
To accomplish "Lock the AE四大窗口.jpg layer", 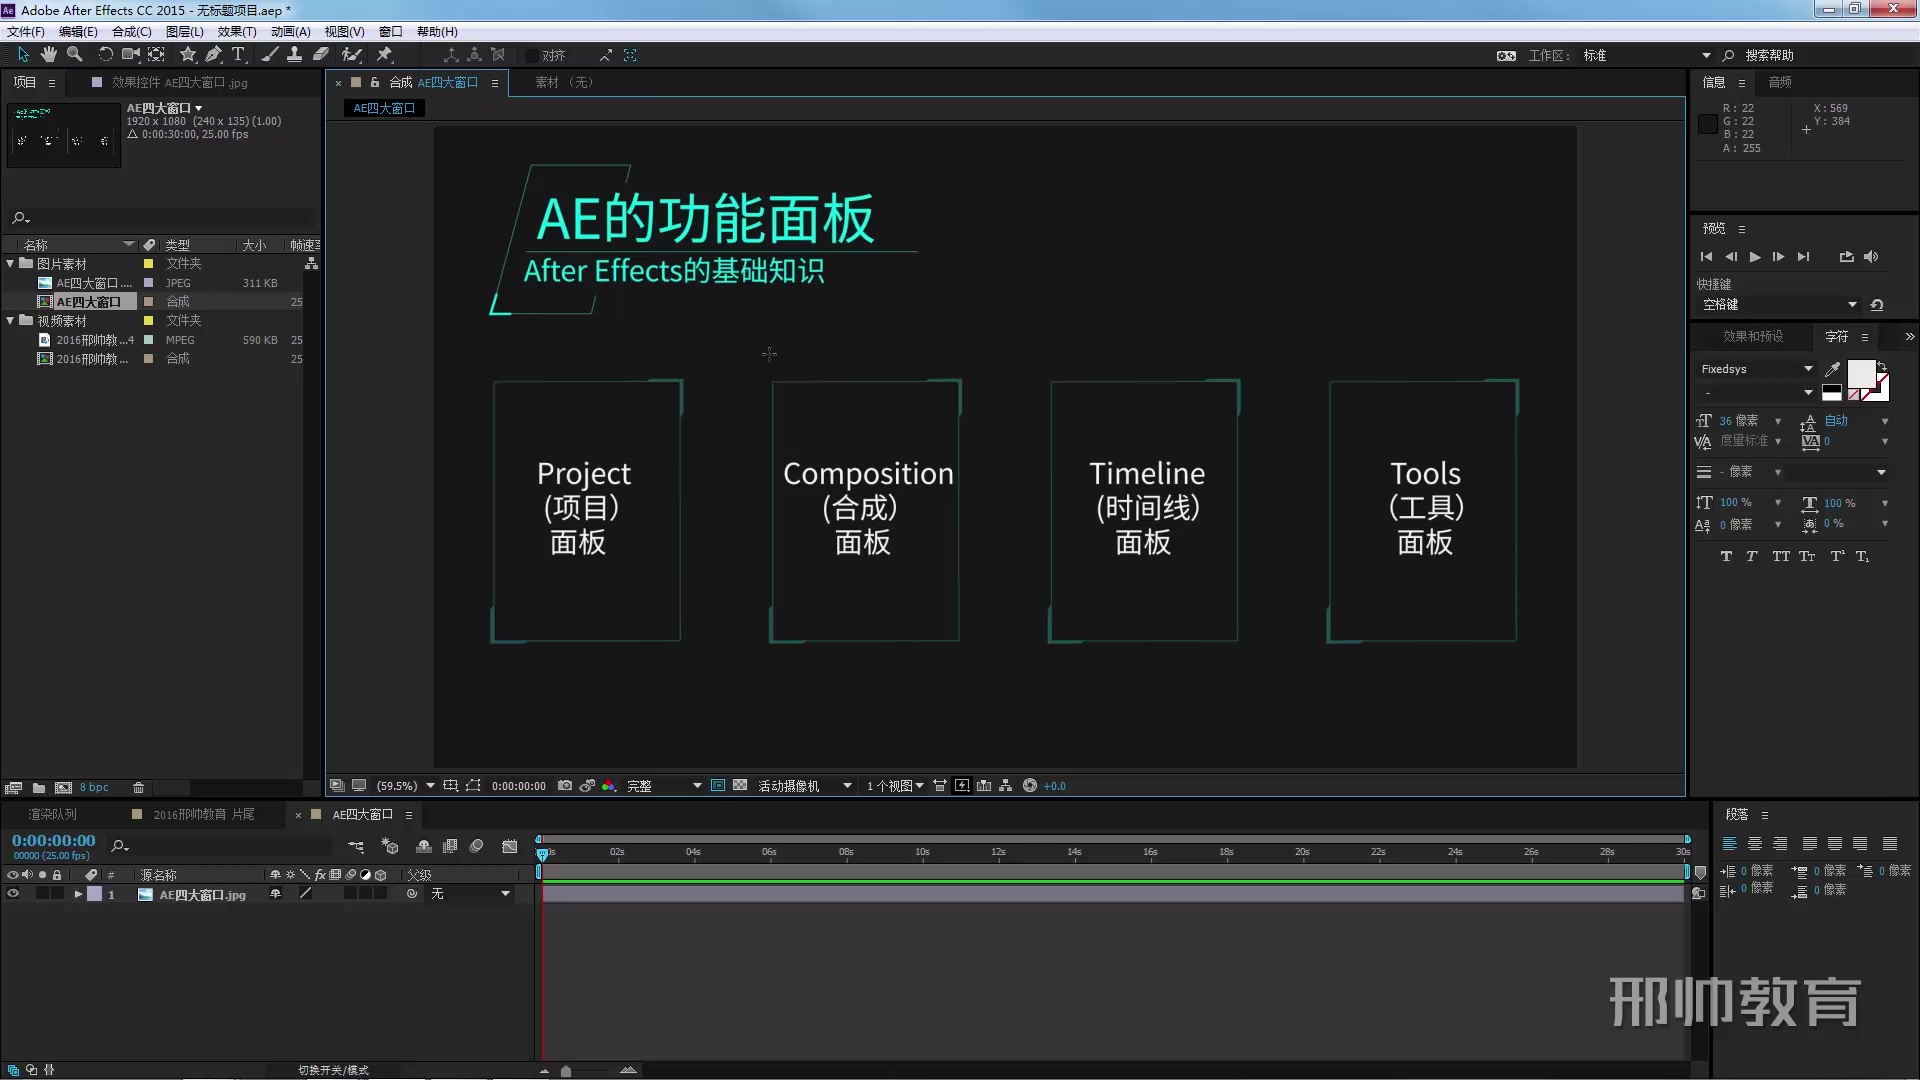I will point(56,894).
